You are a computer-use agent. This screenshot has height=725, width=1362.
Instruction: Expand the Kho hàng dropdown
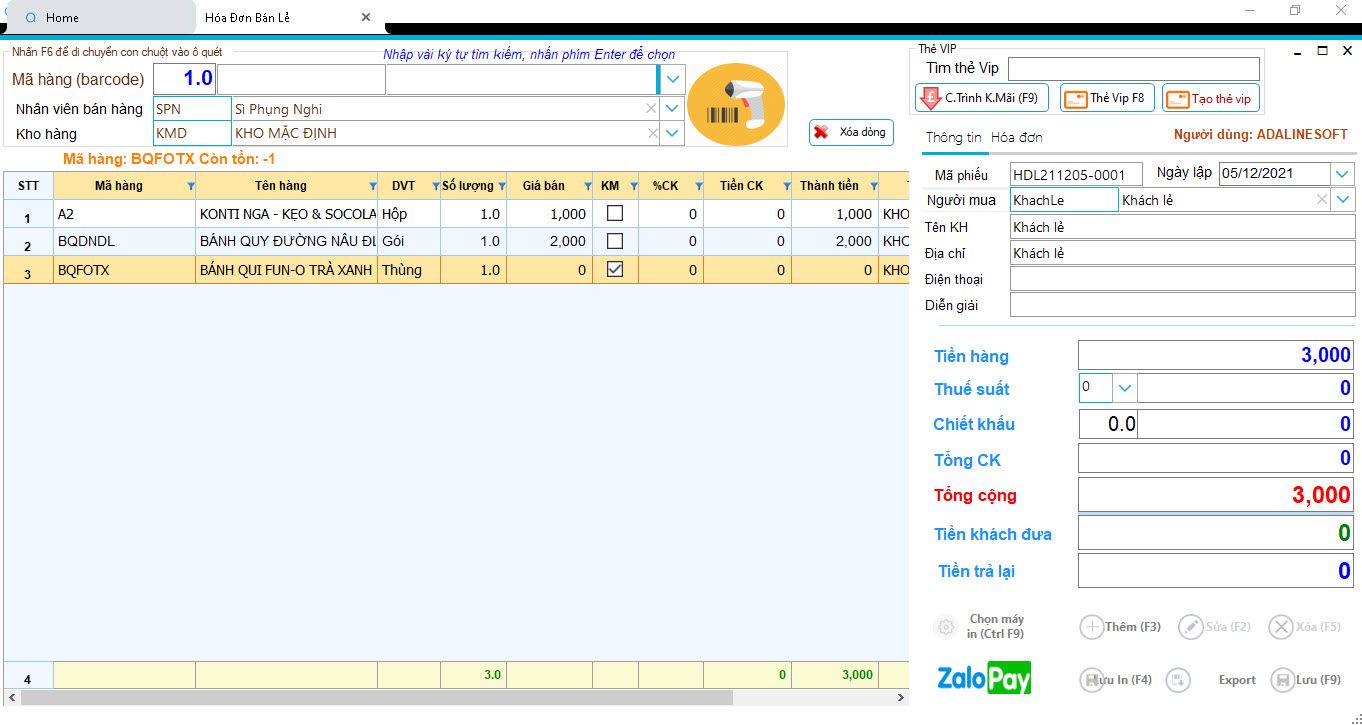tap(673, 133)
